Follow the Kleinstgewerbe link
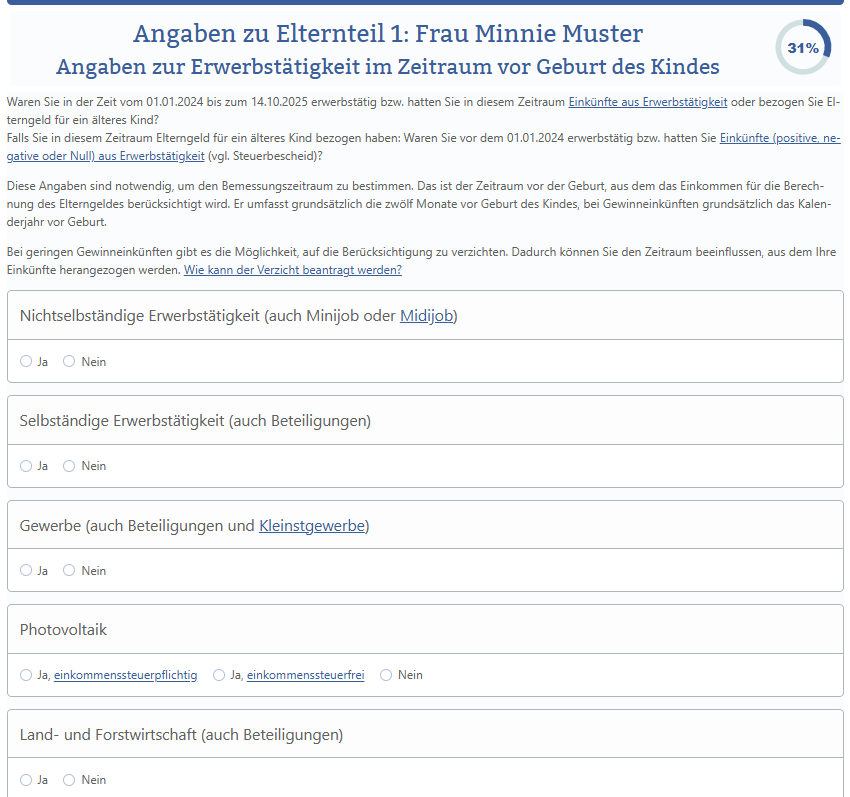The width and height of the screenshot is (850, 797). (x=312, y=525)
